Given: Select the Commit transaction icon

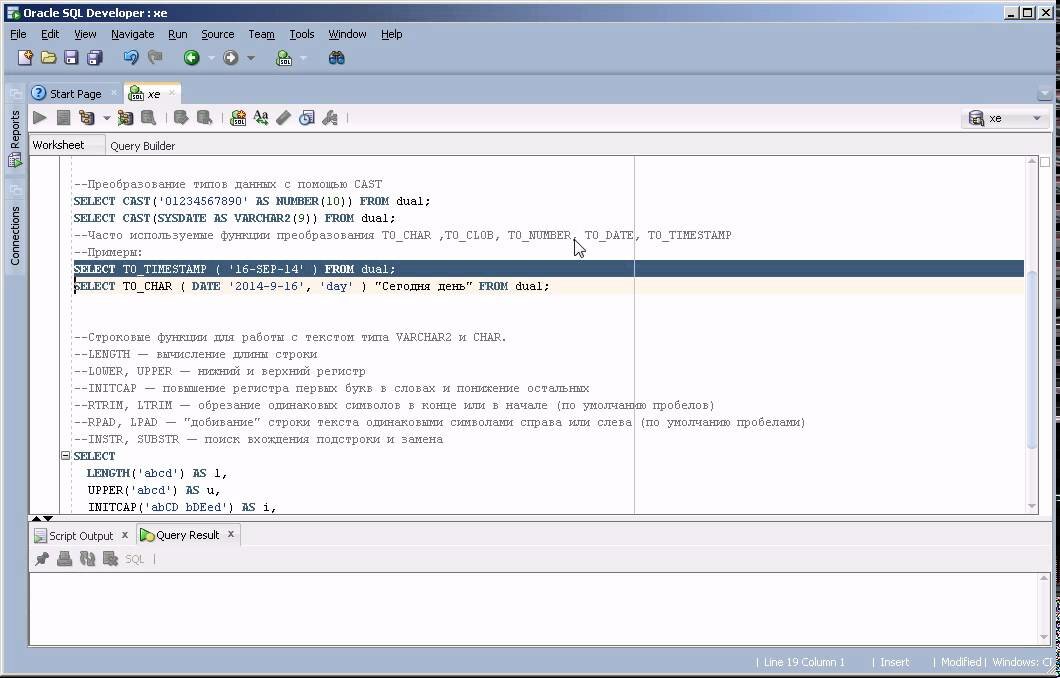Looking at the screenshot, I should pyautogui.click(x=179, y=117).
